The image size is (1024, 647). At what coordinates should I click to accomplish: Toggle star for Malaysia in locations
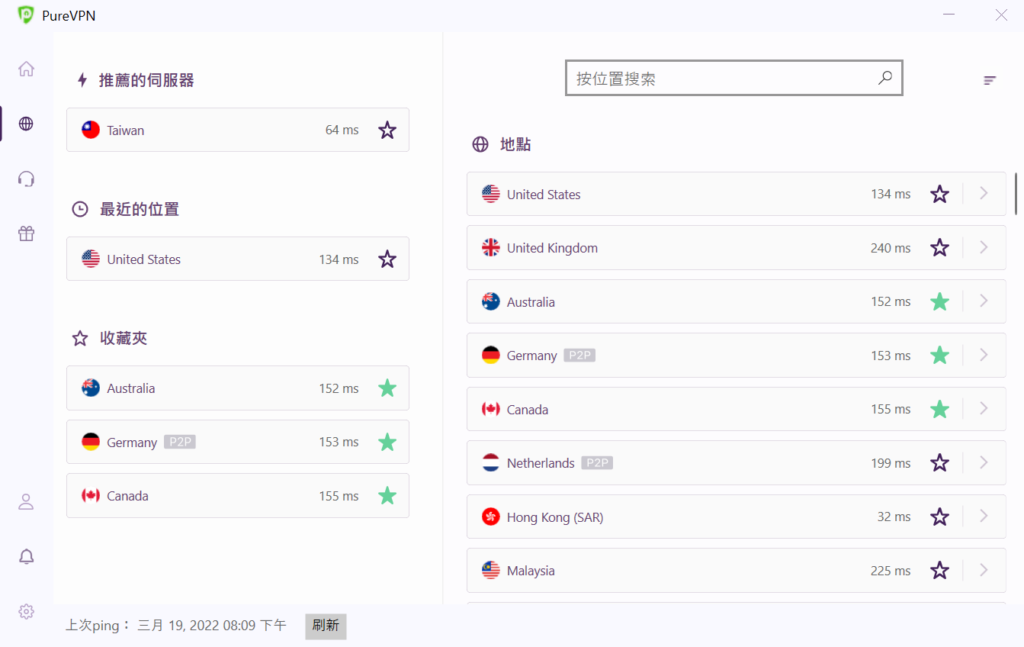[x=939, y=570]
